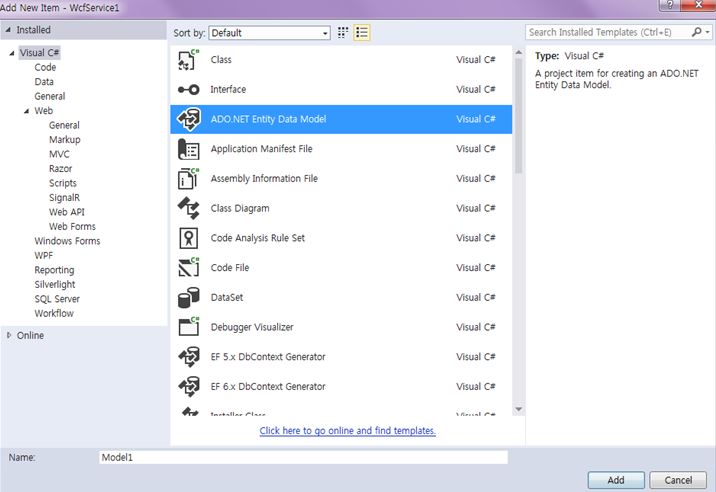Click the Cancel button
716x492 pixels.
(678, 480)
